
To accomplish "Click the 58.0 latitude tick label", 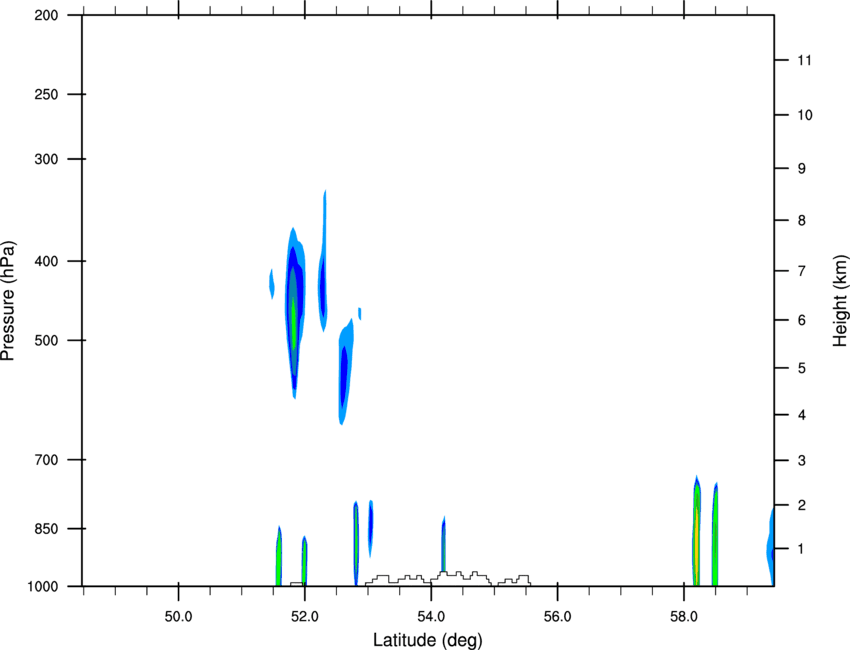I will tap(684, 617).
